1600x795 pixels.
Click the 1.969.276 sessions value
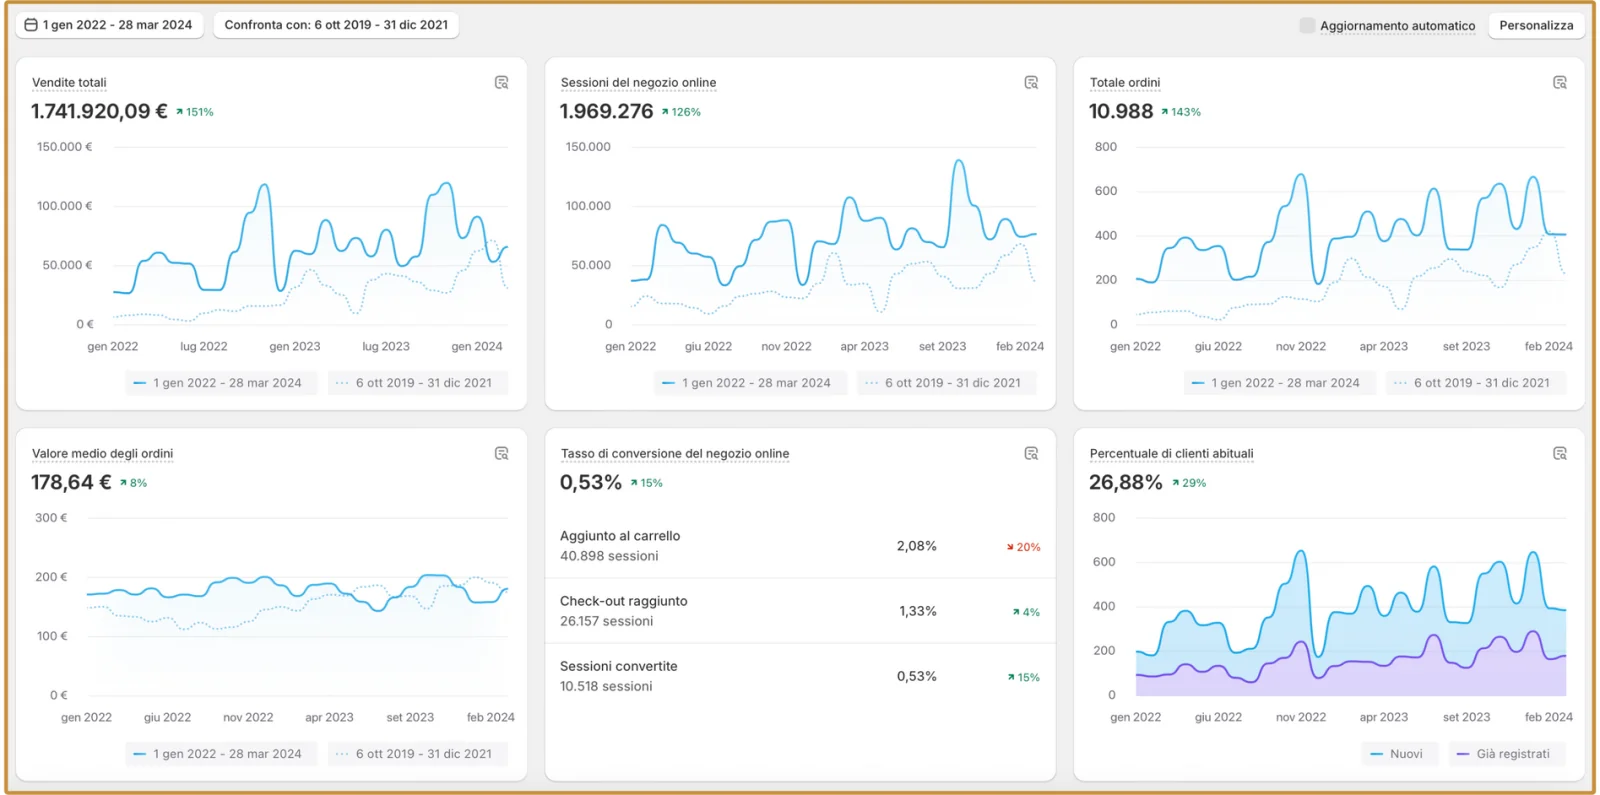coord(606,111)
